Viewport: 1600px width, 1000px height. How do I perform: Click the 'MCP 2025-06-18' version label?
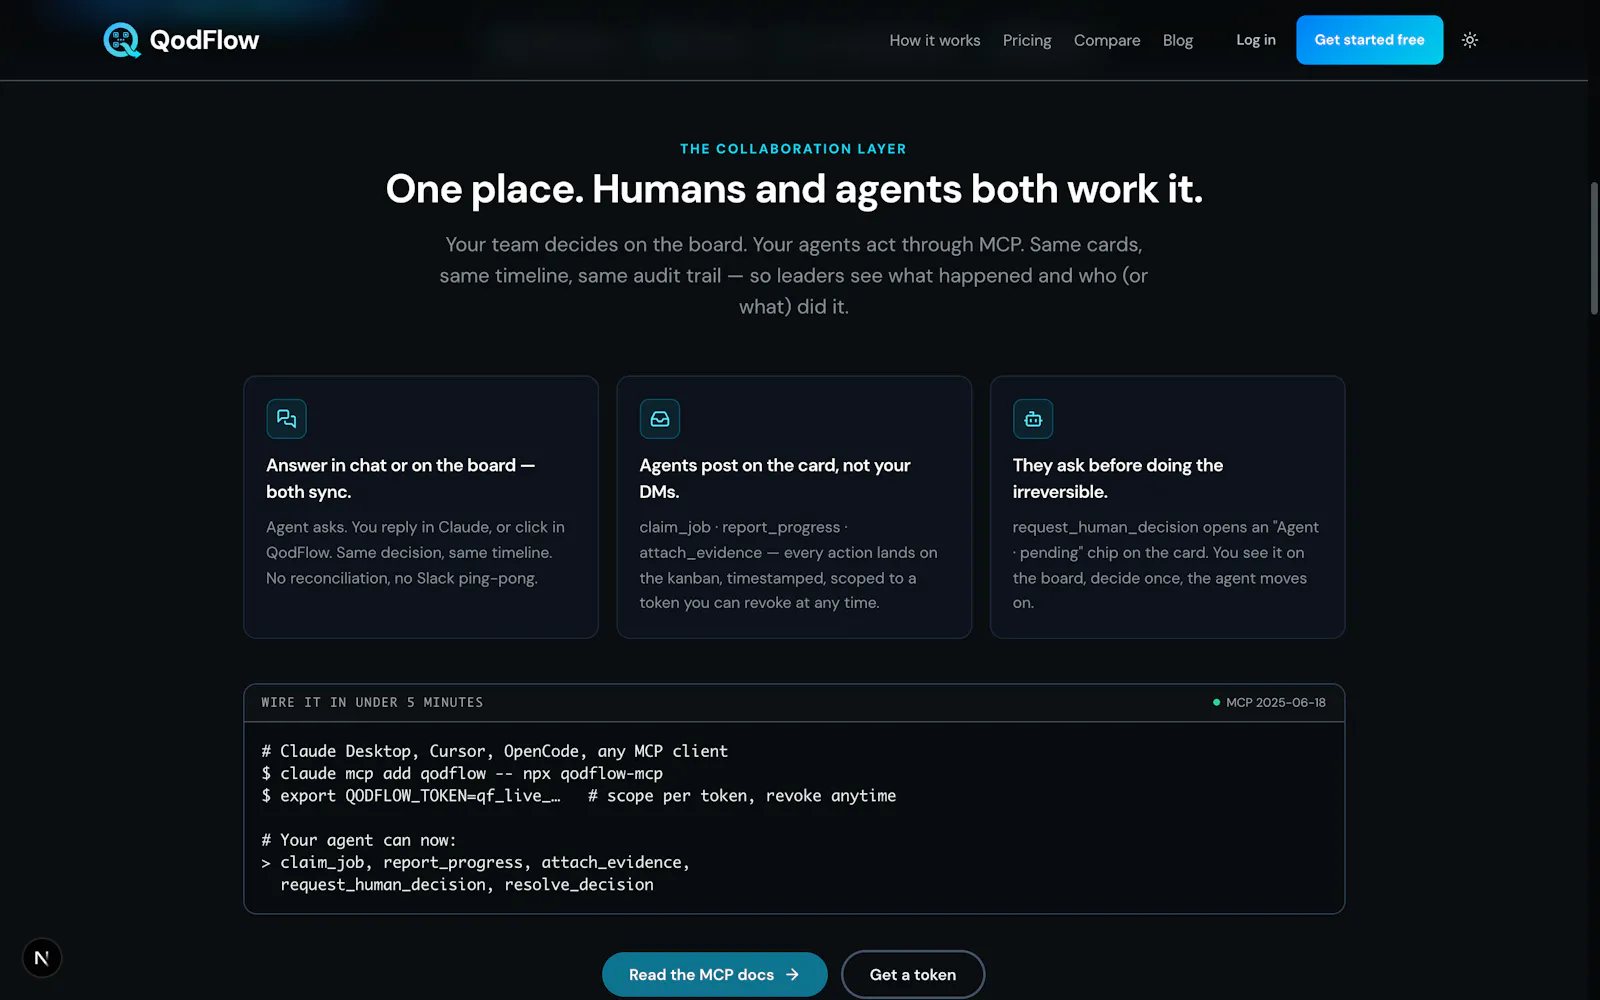click(x=1276, y=703)
